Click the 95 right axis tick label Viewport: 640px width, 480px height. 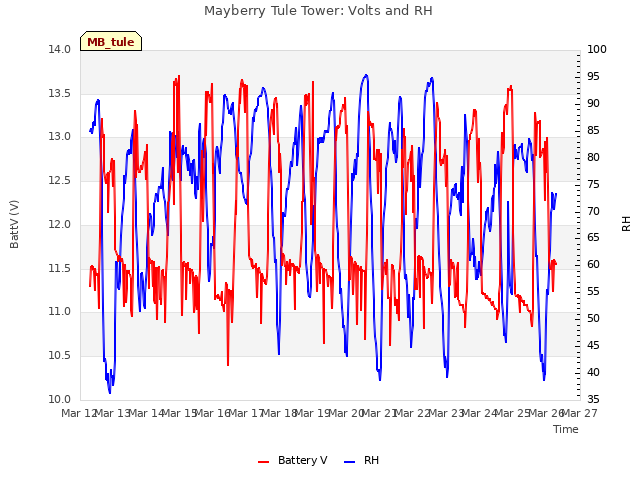pos(593,76)
